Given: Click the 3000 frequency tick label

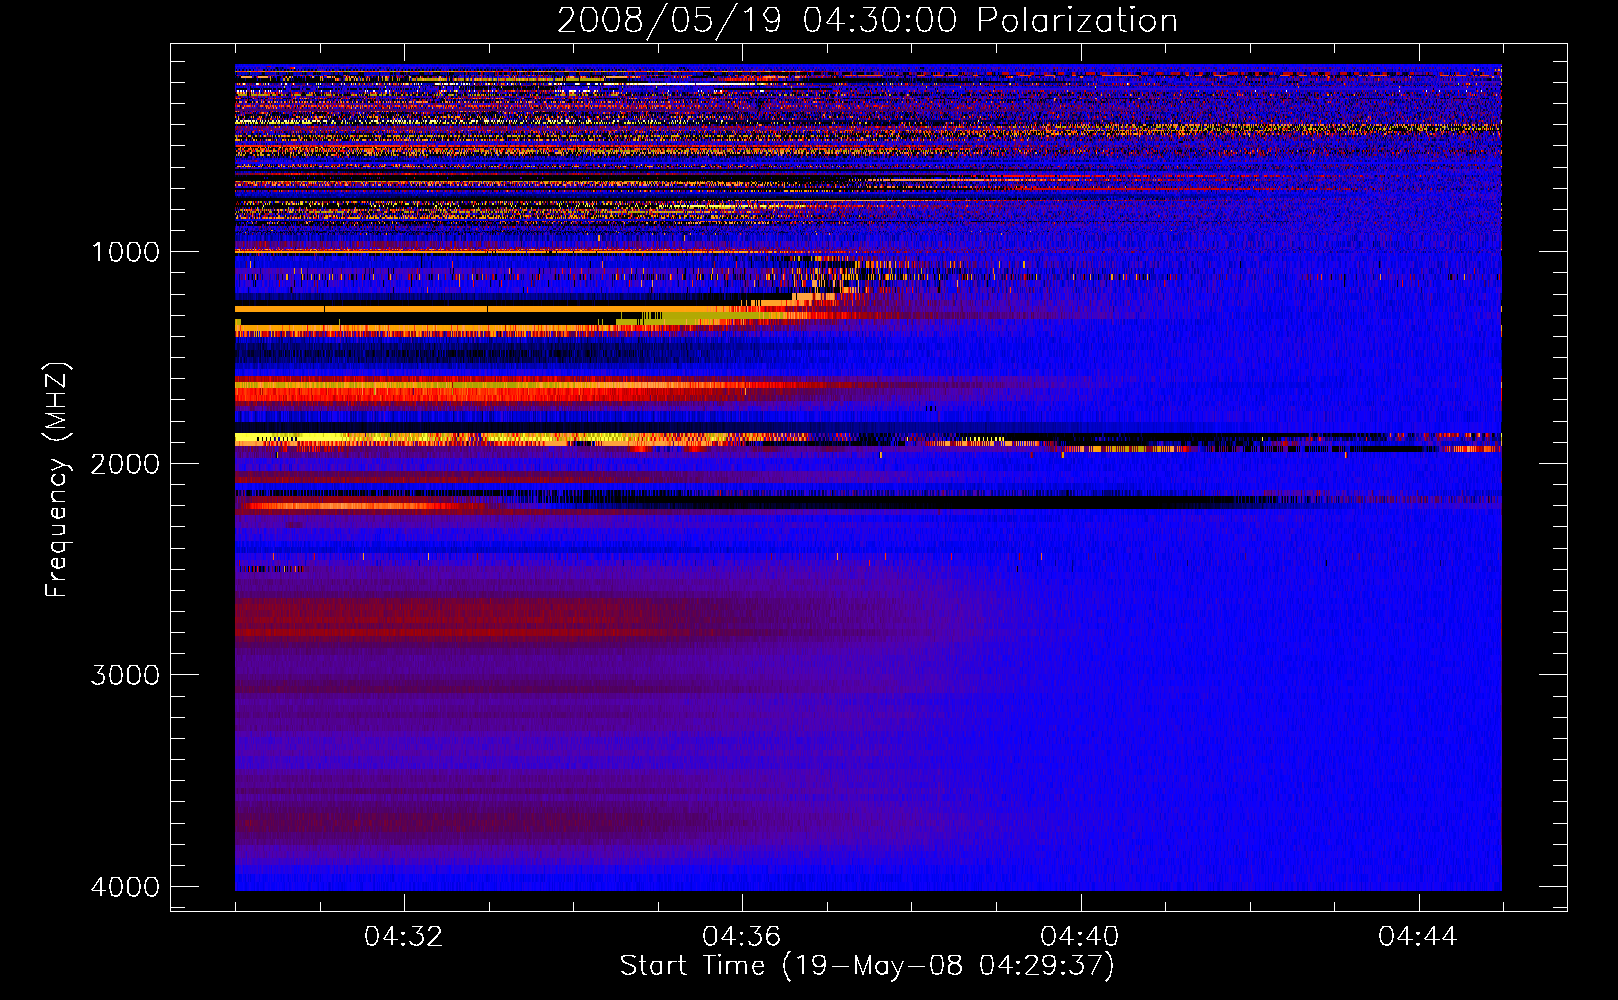Looking at the screenshot, I should pos(125,675).
